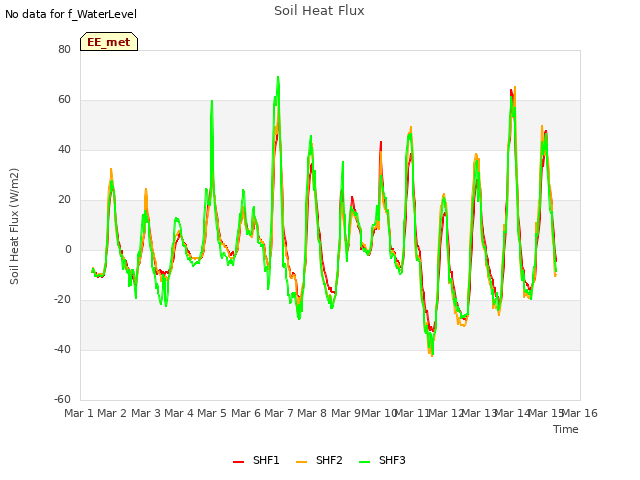Click the y-axis label -40
This screenshot has width=640, height=480.
click(x=62, y=349)
